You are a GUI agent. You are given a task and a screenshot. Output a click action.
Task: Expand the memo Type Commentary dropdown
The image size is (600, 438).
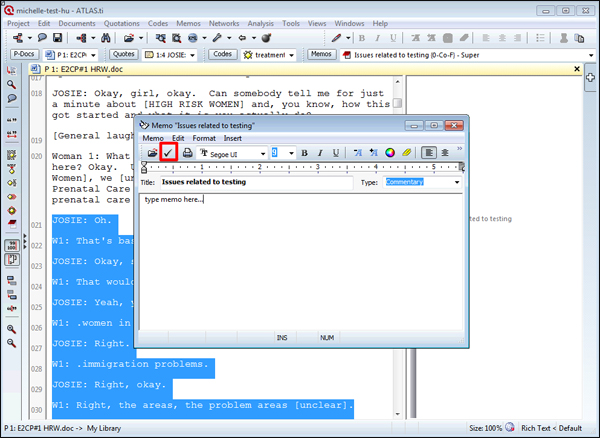pos(457,183)
